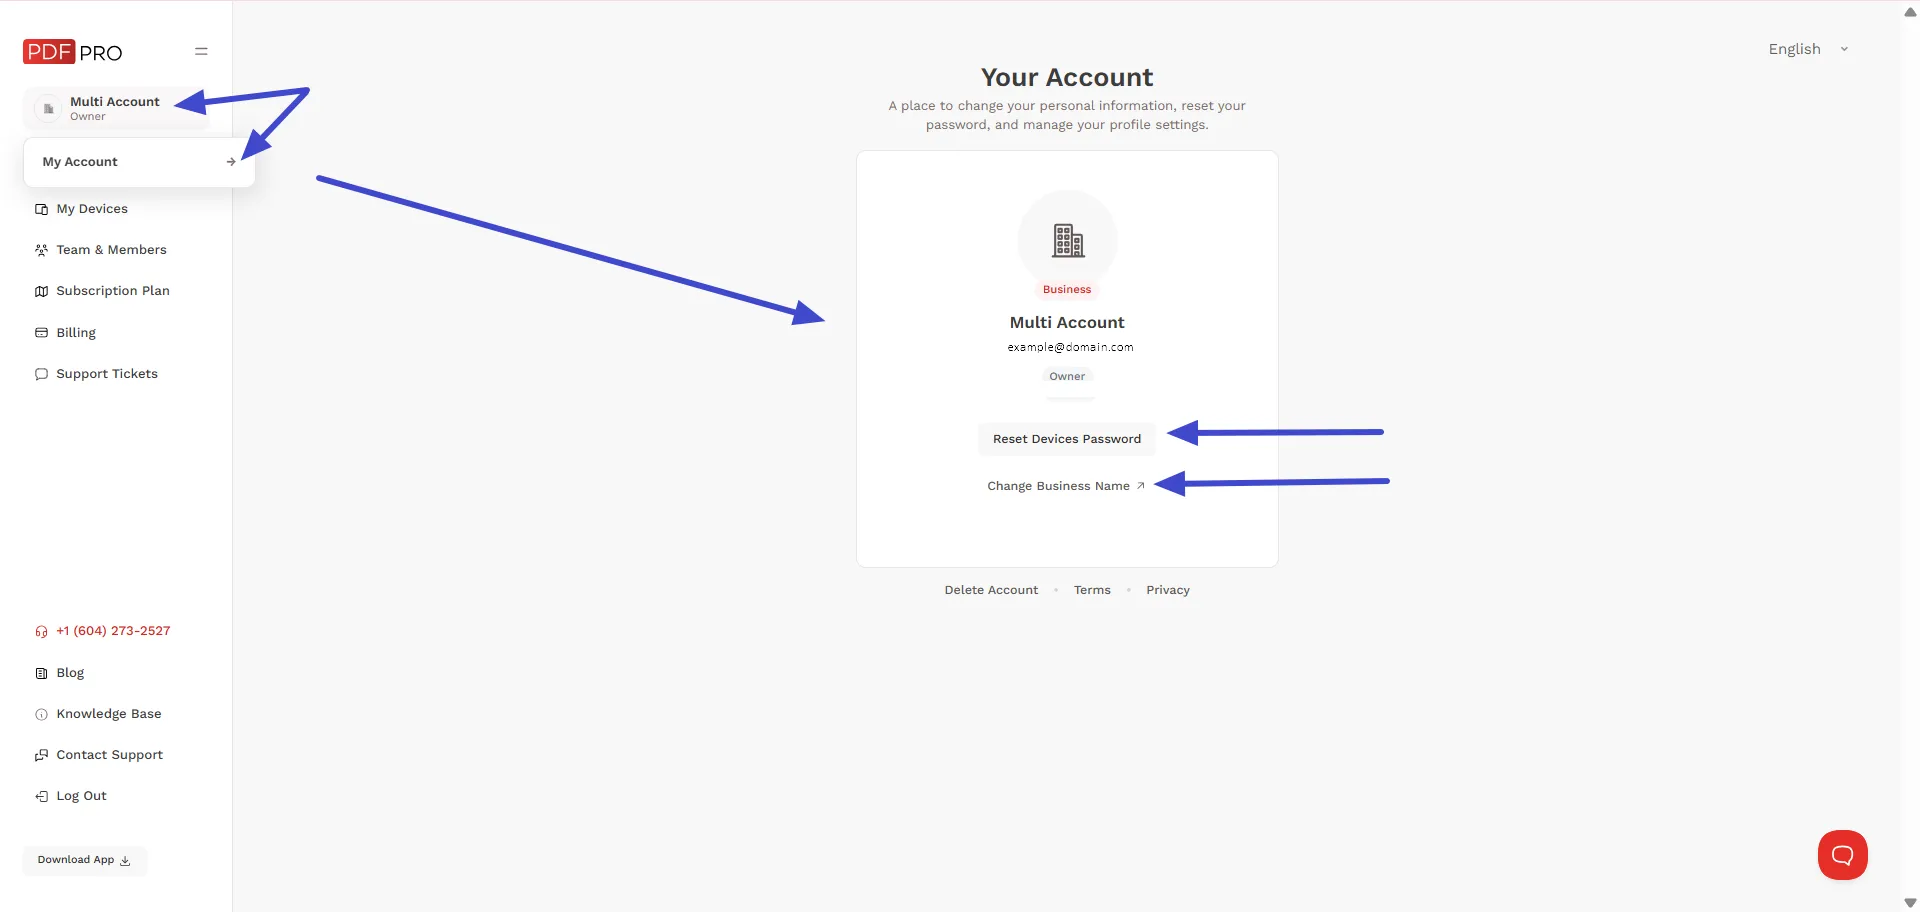1920x912 pixels.
Task: Open the Multi Account Owner switcher
Action: (118, 108)
